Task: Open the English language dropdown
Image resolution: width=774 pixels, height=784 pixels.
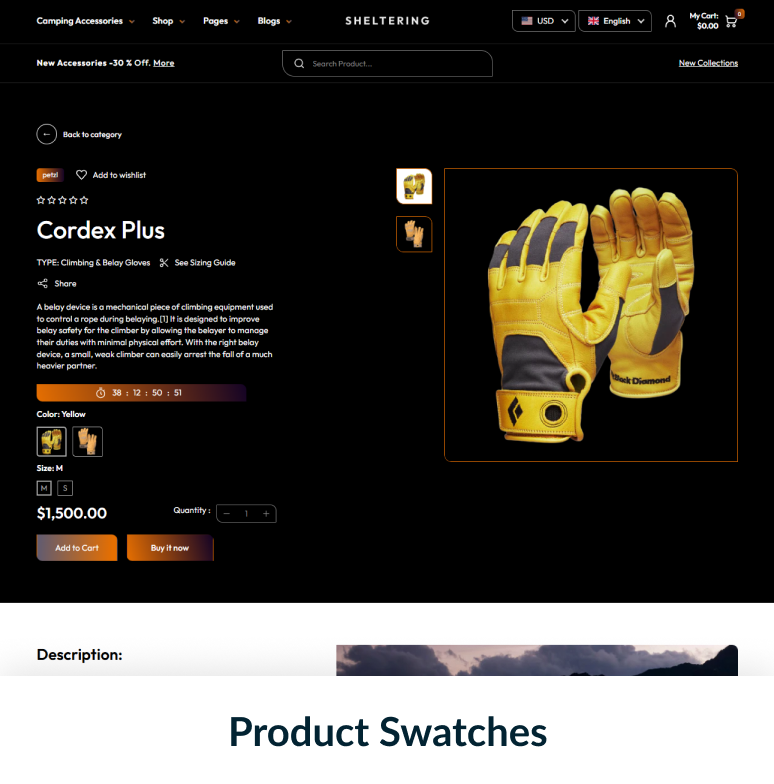Action: point(615,21)
